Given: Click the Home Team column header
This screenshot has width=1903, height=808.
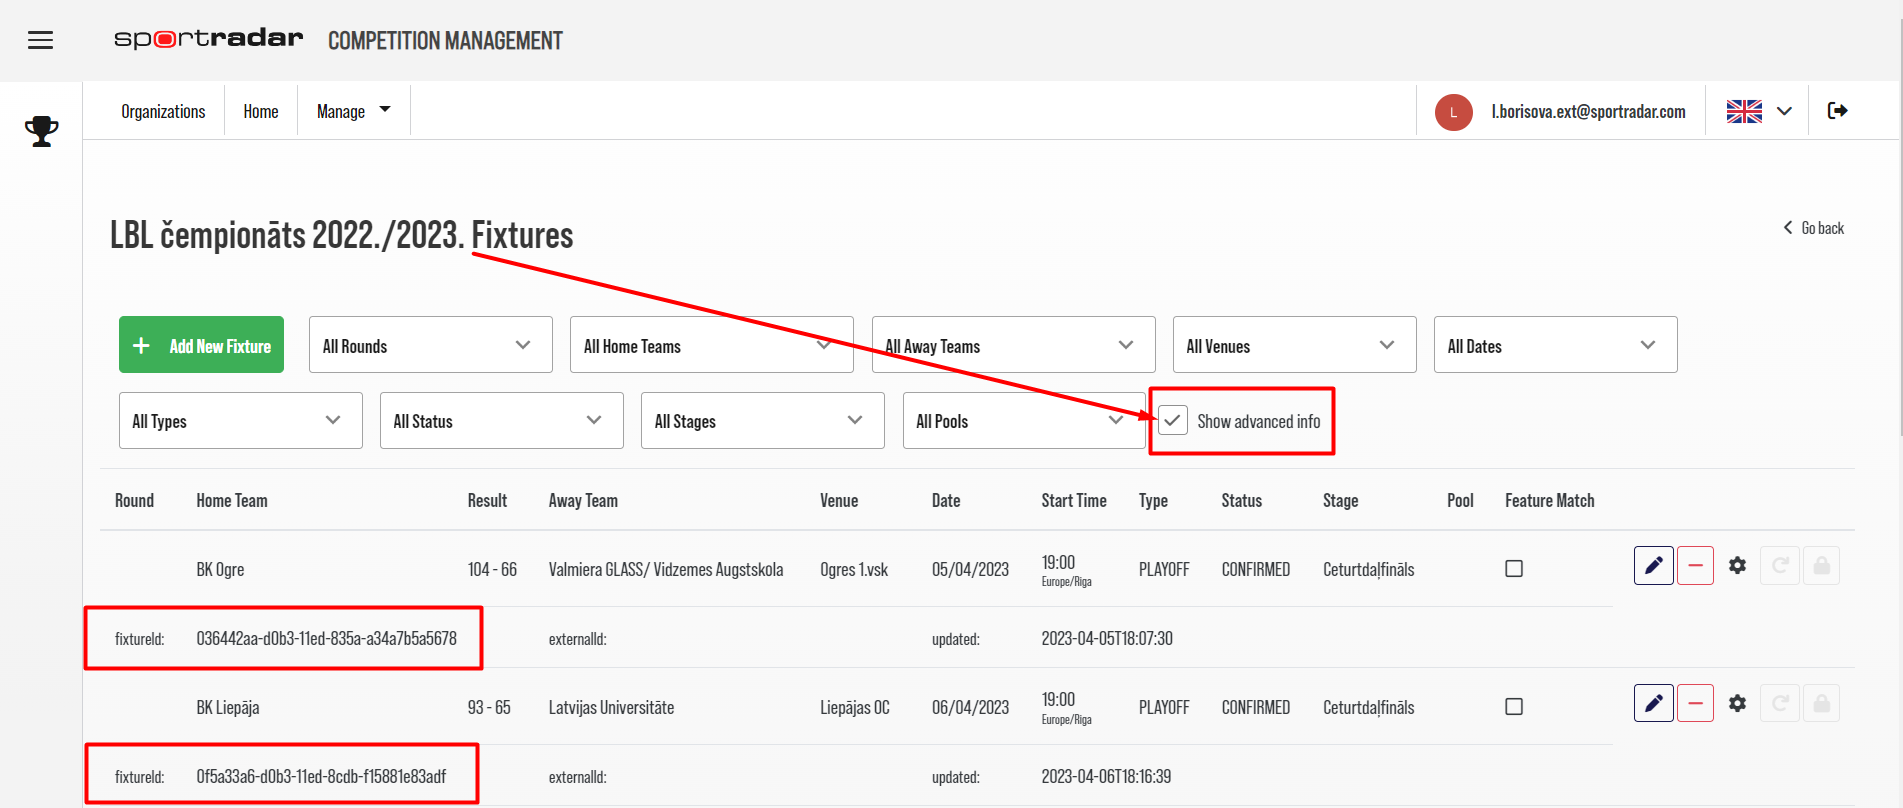Looking at the screenshot, I should click(232, 500).
